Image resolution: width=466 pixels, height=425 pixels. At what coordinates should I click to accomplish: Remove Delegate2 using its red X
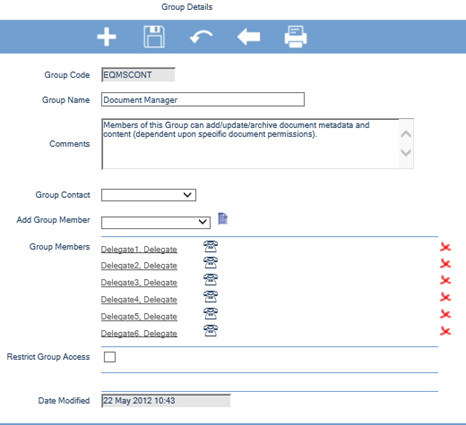445,264
